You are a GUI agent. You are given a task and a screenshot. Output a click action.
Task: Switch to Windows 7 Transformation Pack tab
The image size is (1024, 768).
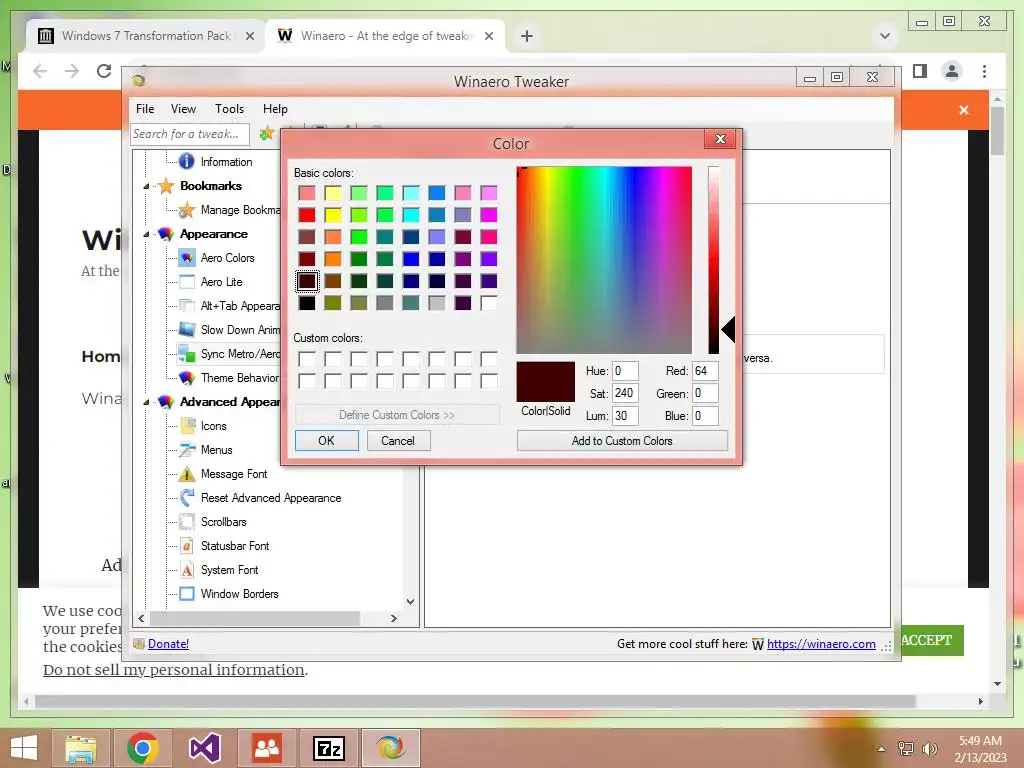[x=145, y=36]
